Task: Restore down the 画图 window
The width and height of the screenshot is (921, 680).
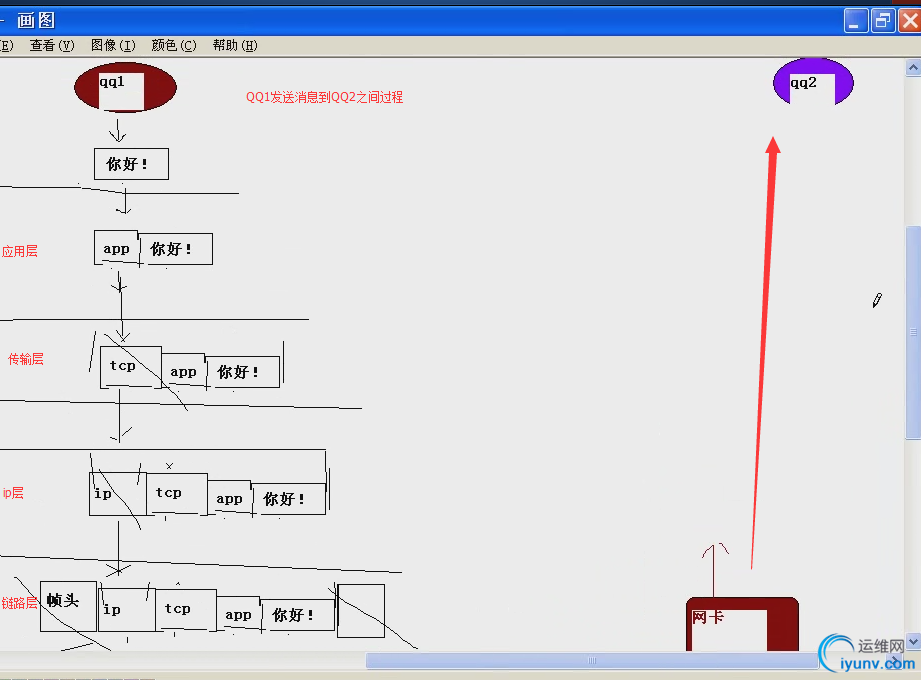Action: point(883,21)
